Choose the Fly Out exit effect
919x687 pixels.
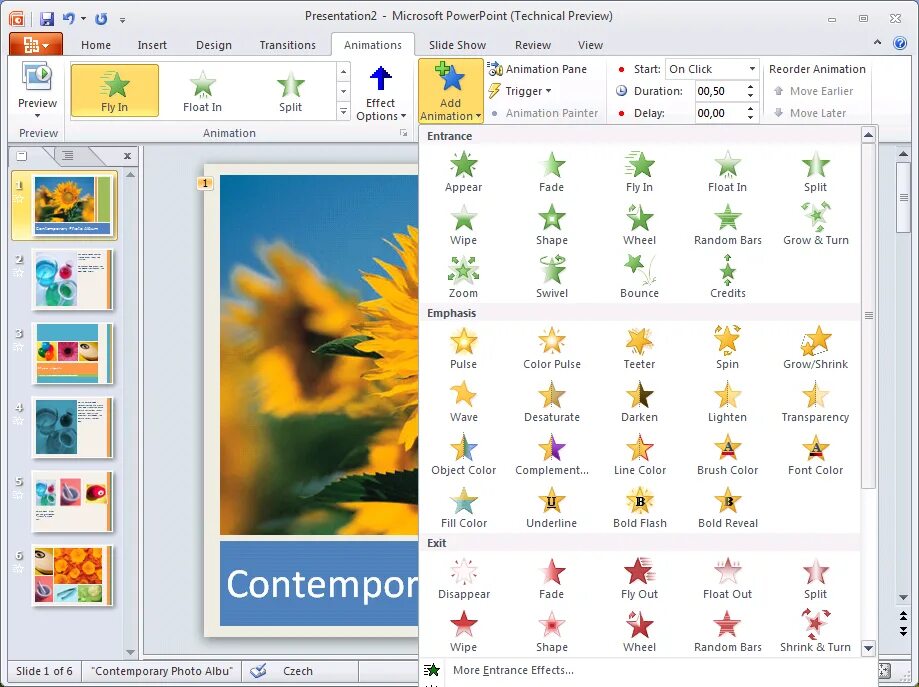(639, 579)
